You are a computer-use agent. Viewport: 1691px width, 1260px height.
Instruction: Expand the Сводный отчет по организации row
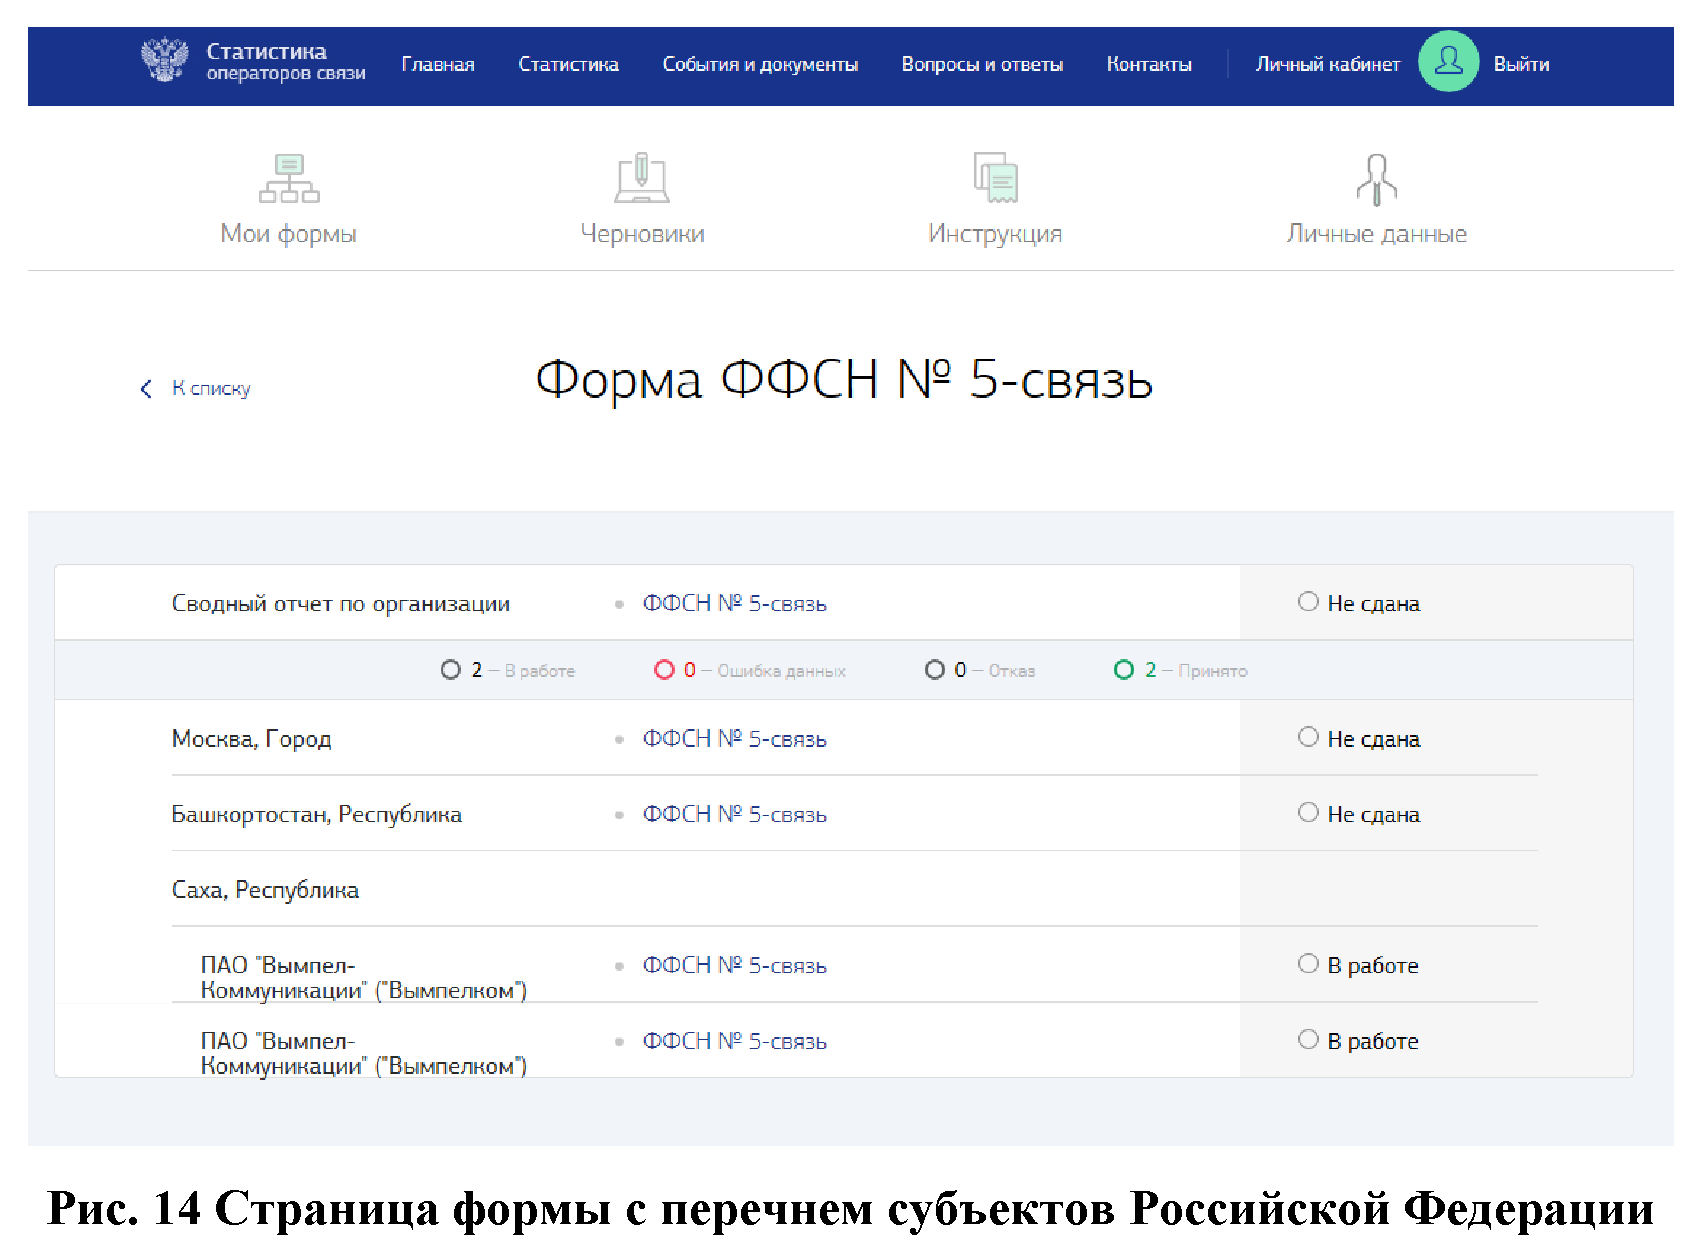(340, 604)
